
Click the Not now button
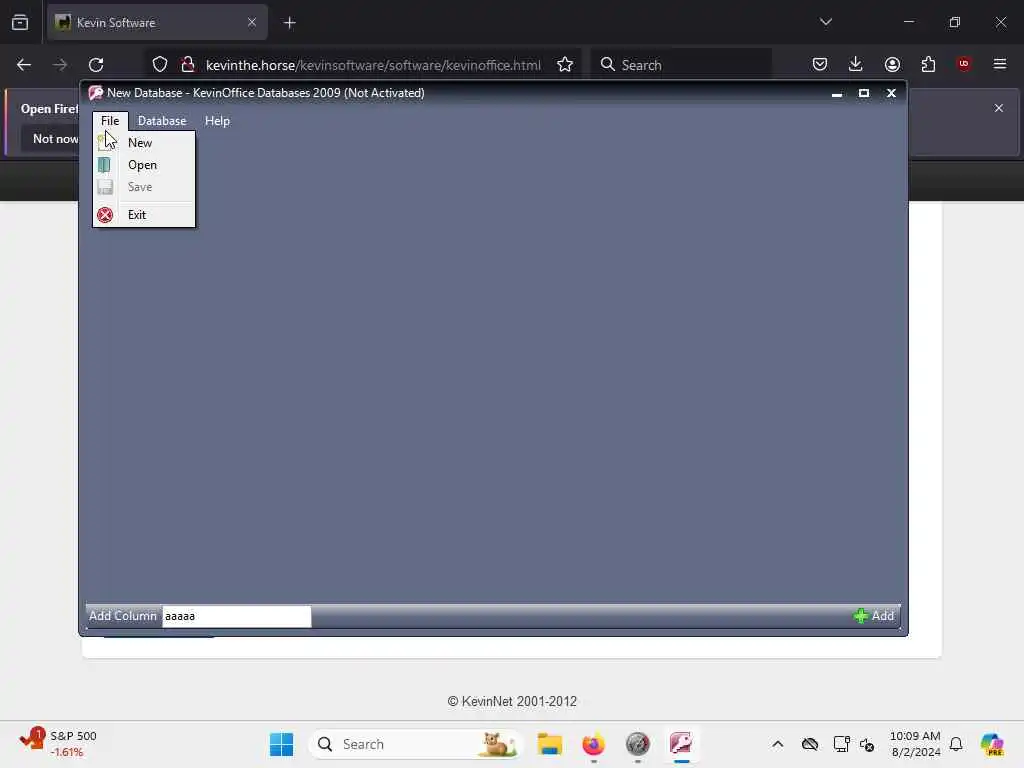click(x=55, y=138)
